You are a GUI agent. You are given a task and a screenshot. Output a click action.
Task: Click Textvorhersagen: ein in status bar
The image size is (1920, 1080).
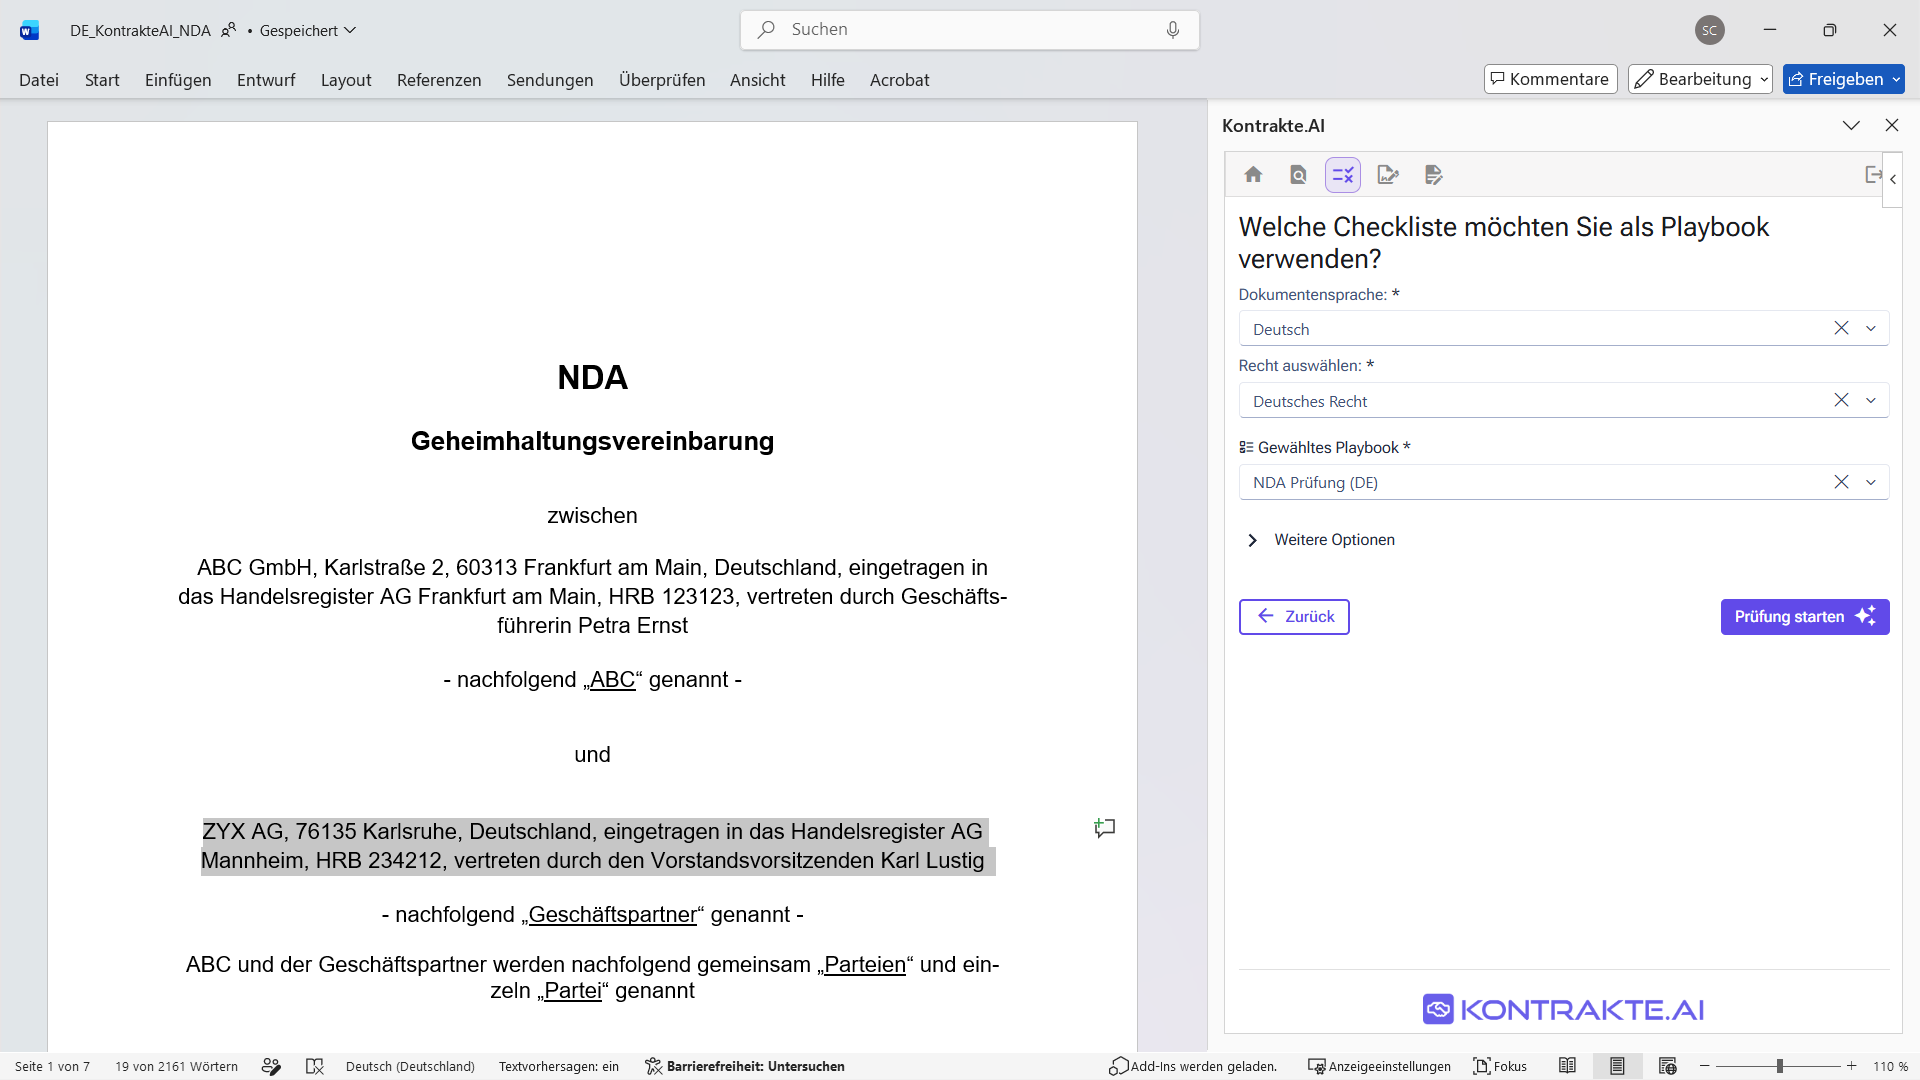click(x=559, y=1066)
